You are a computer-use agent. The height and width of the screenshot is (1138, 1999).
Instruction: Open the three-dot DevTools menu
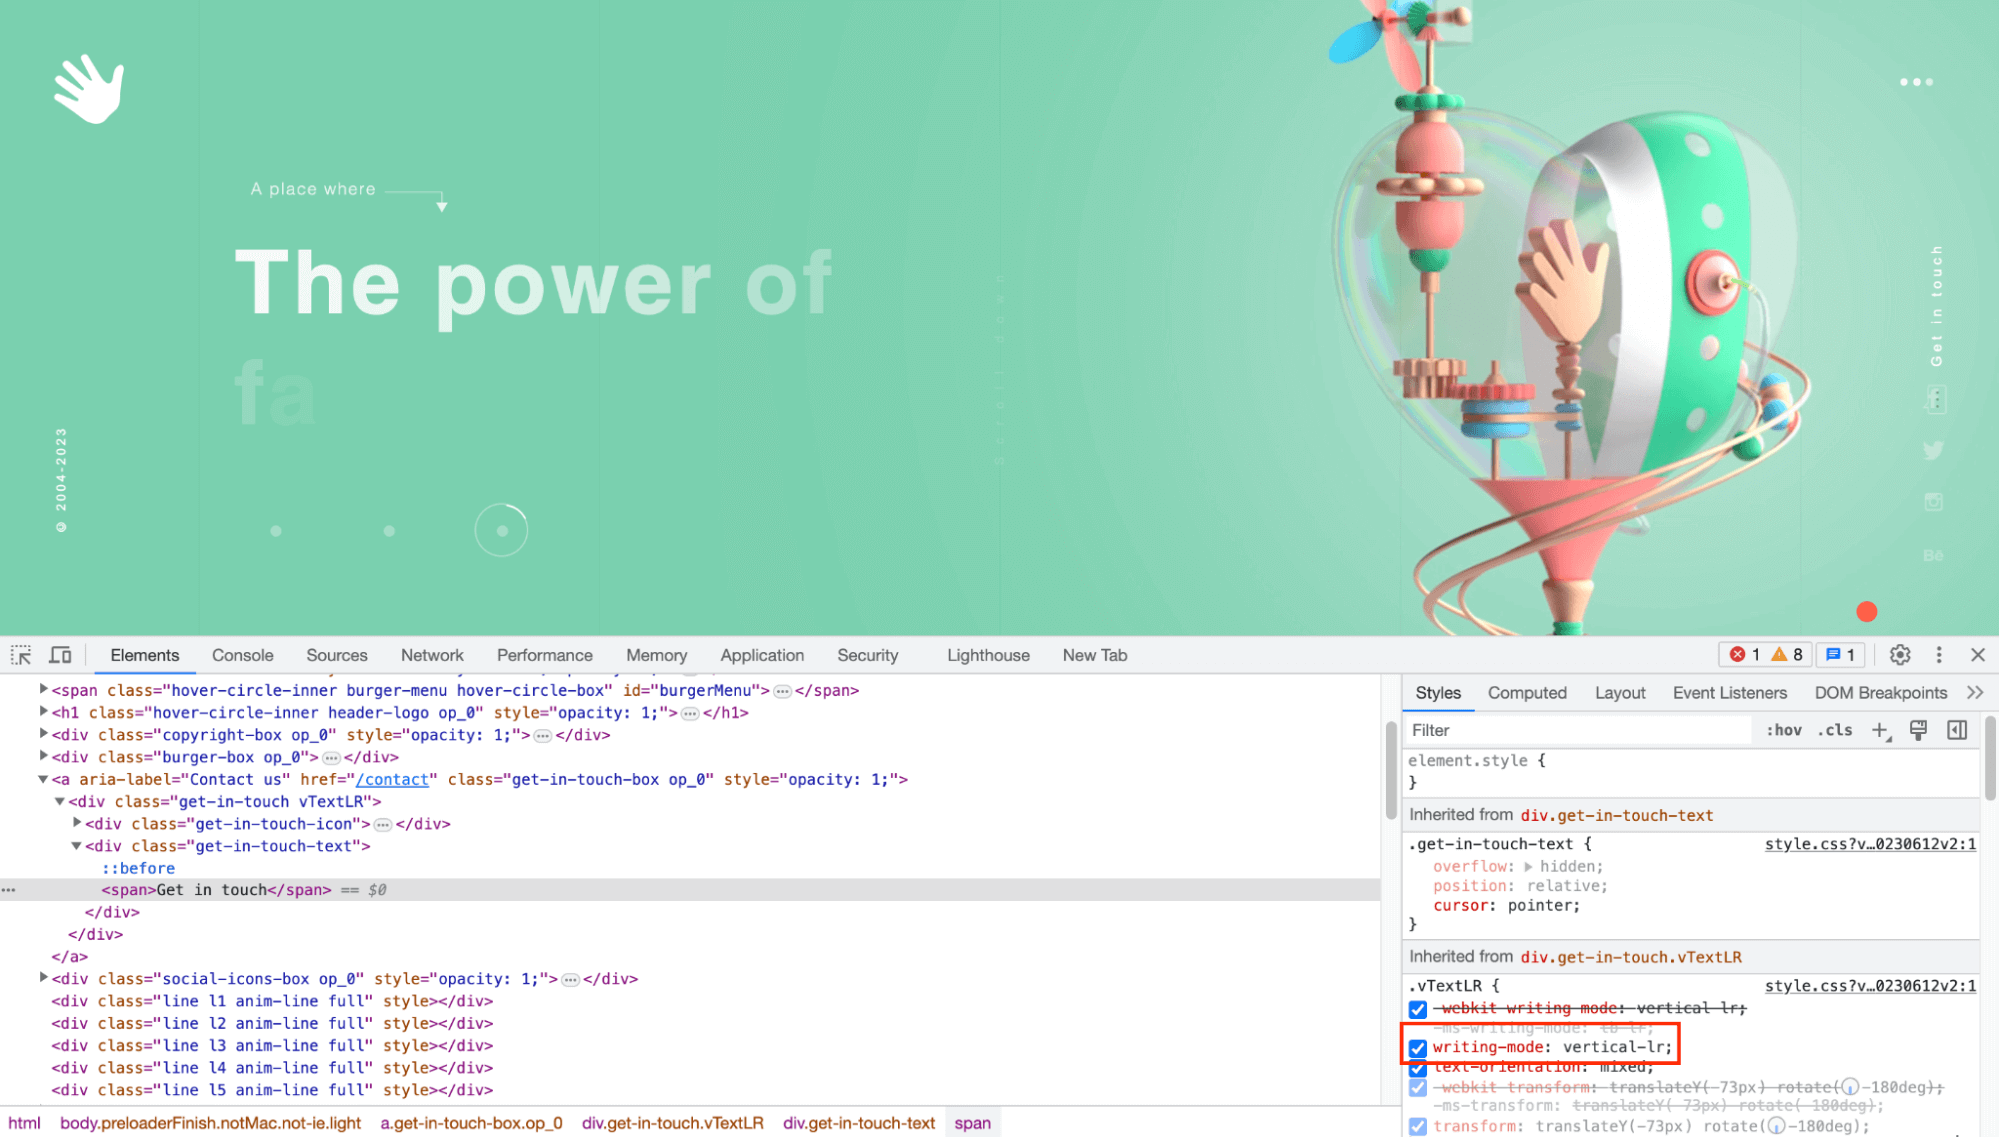[x=1938, y=655]
